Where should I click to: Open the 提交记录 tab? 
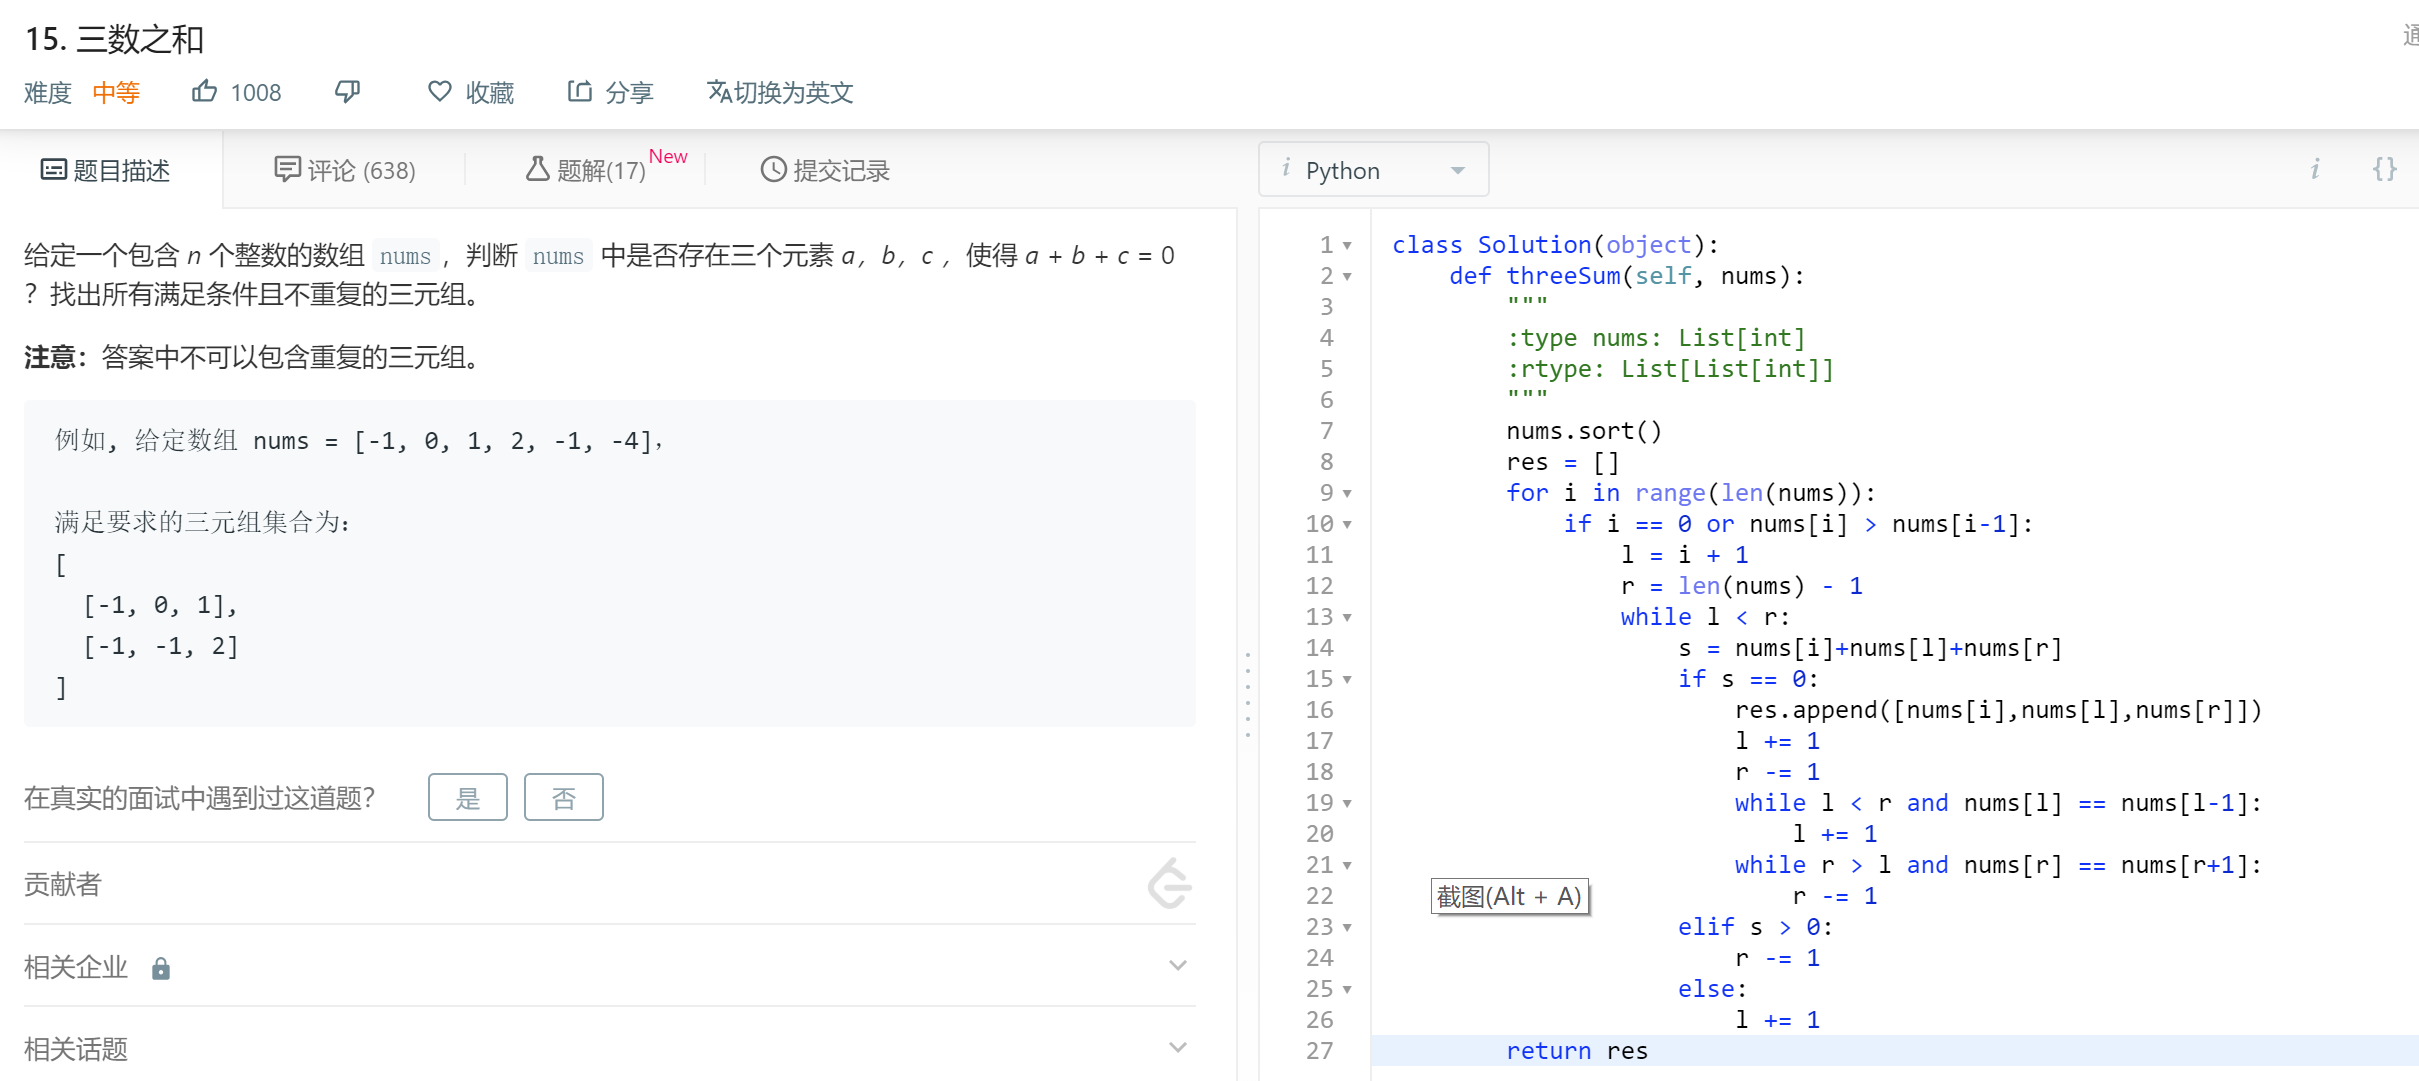click(x=825, y=170)
